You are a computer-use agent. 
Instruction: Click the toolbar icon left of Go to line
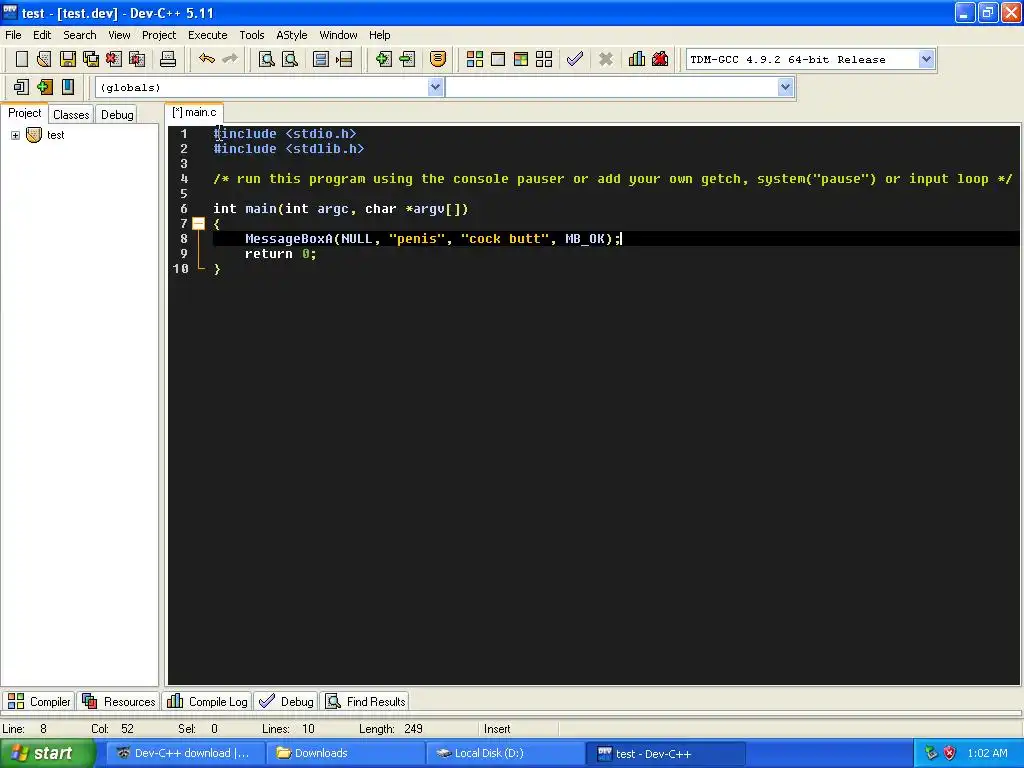pos(321,59)
